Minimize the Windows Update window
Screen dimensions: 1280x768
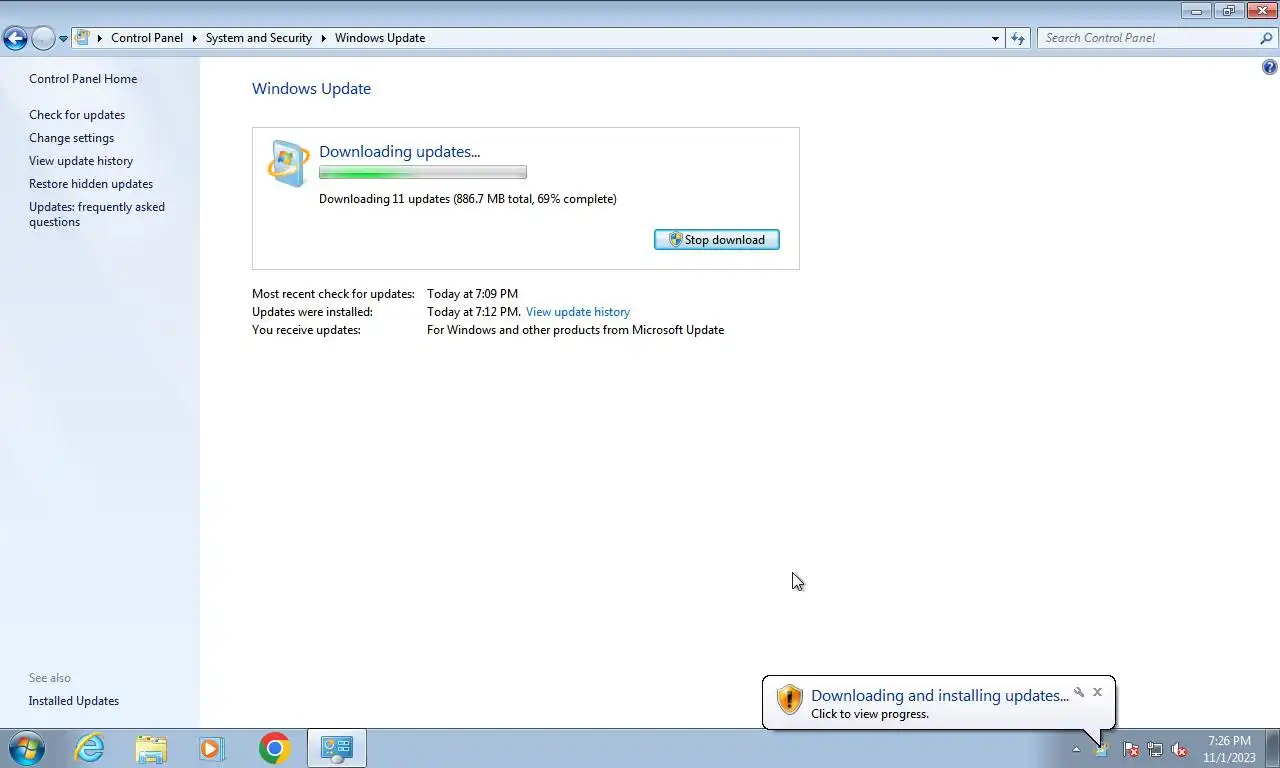[x=1196, y=11]
